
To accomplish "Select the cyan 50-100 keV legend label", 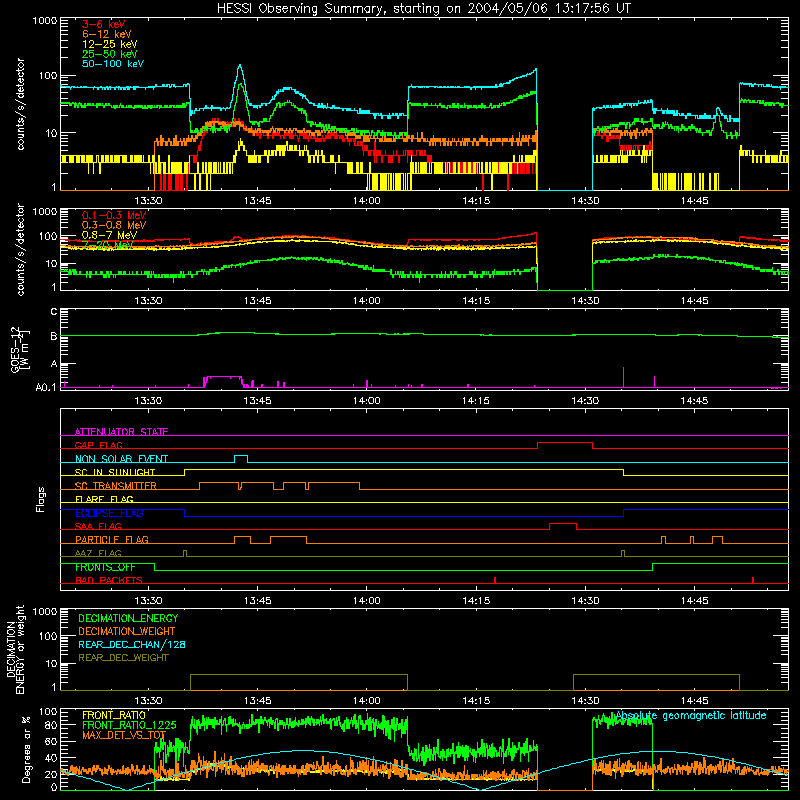I will (x=113, y=64).
